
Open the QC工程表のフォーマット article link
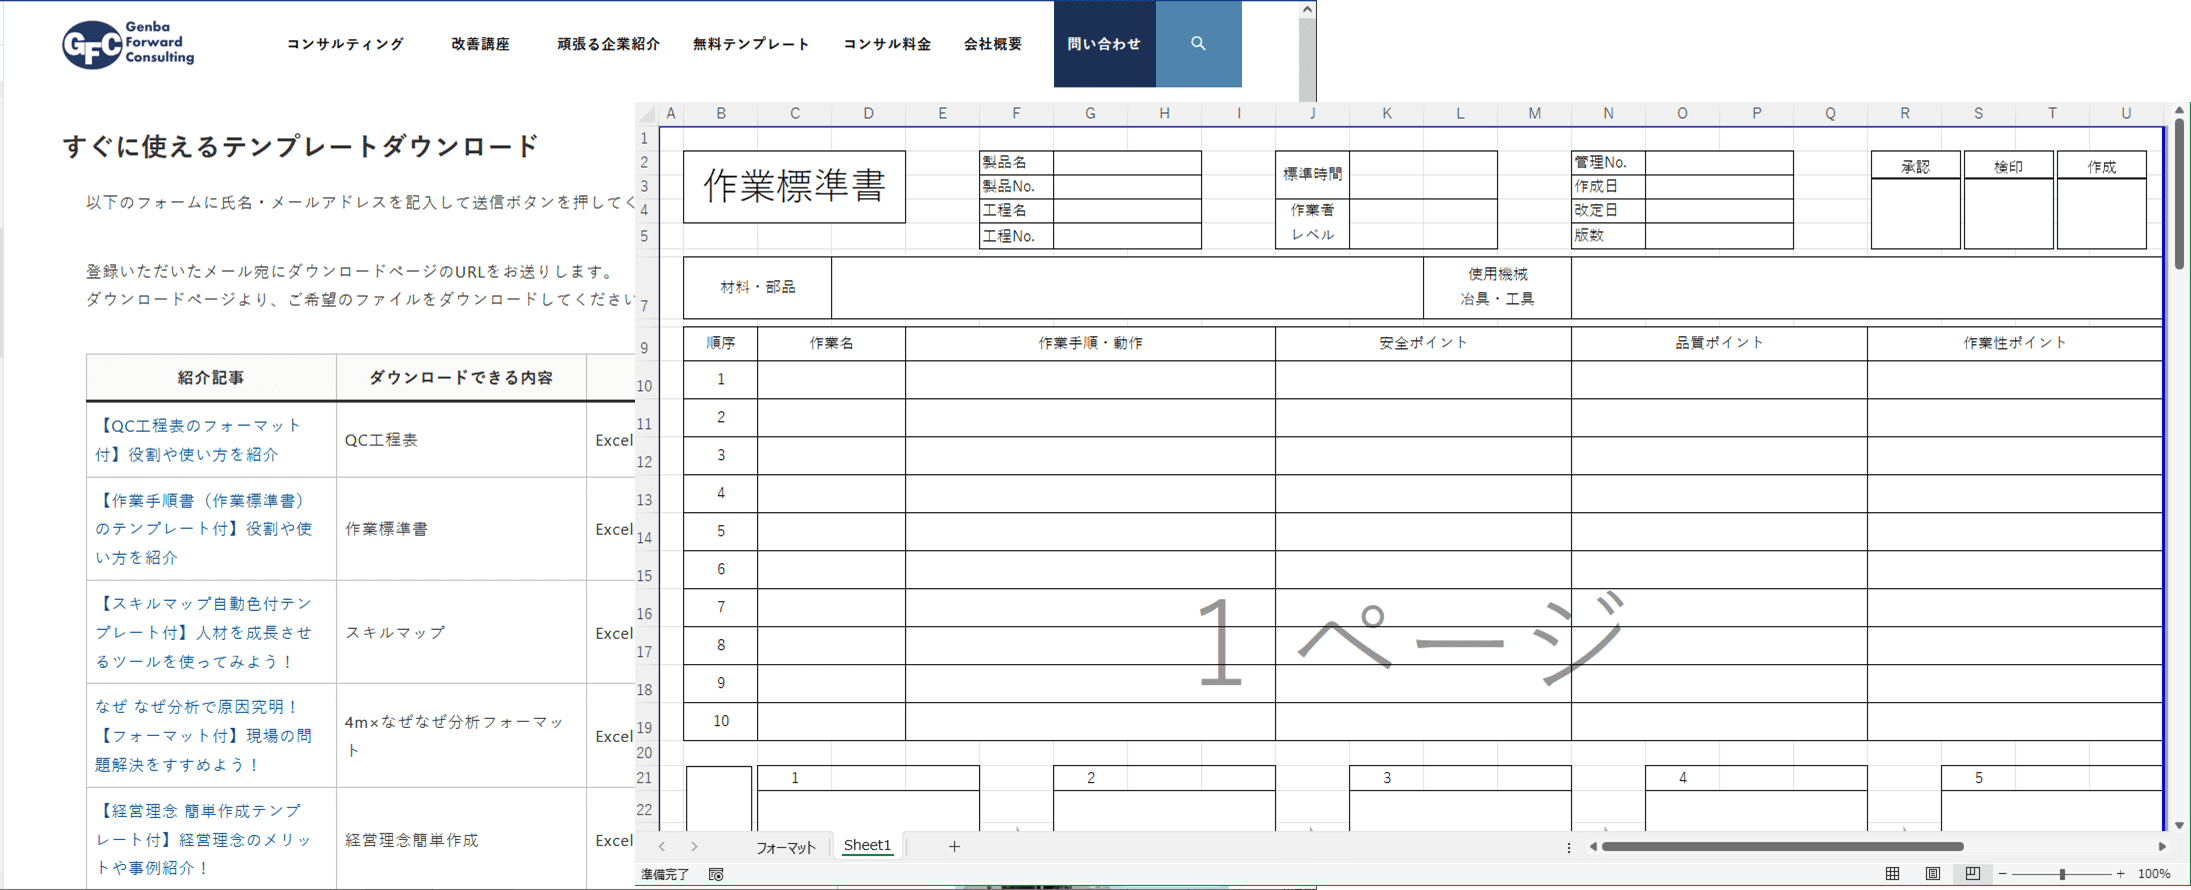pos(198,440)
